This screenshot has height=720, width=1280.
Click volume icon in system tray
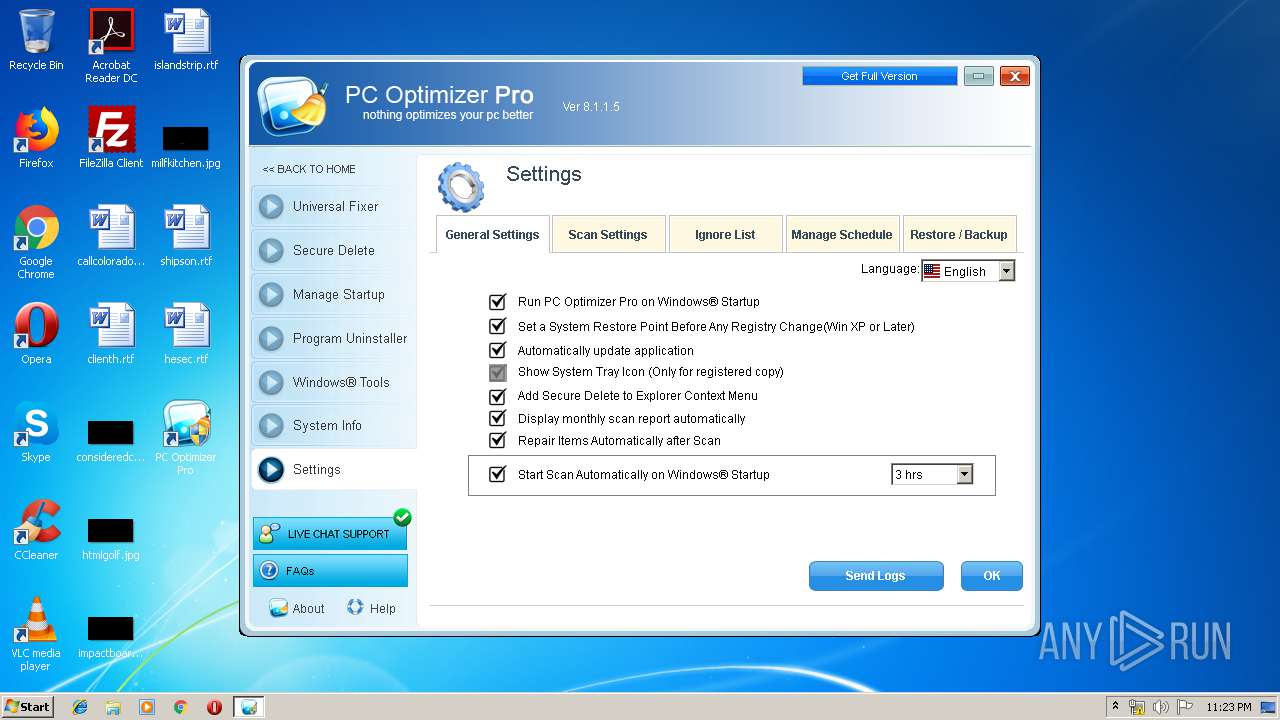1161,707
